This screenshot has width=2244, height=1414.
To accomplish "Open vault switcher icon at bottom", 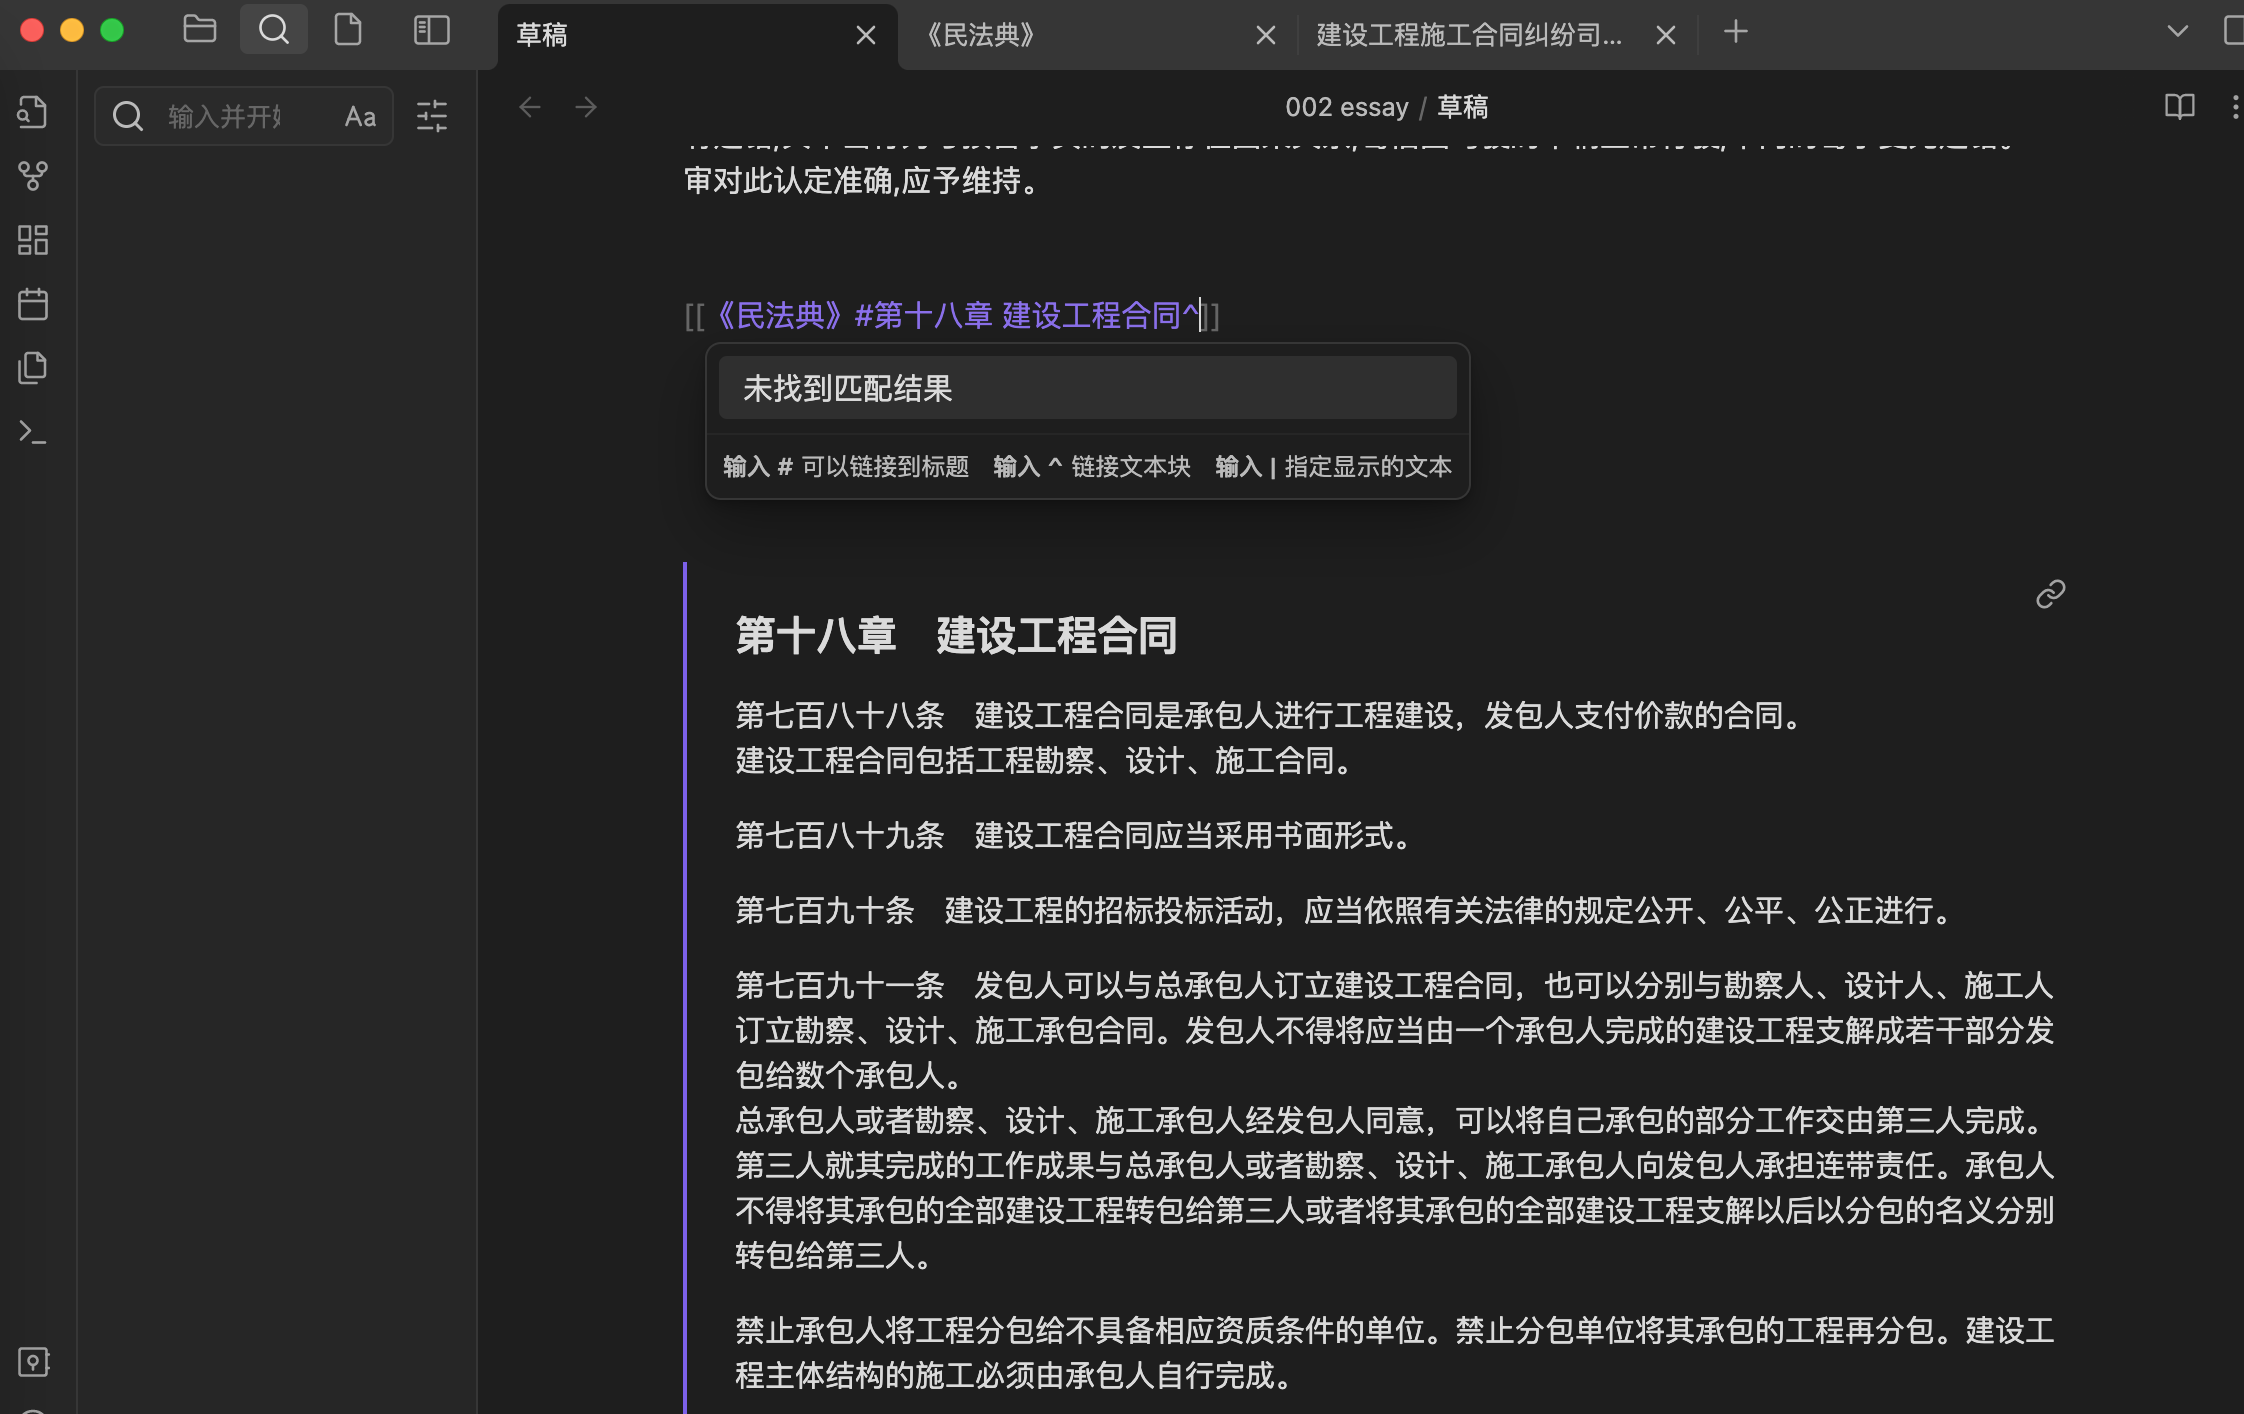I will coord(33,1362).
